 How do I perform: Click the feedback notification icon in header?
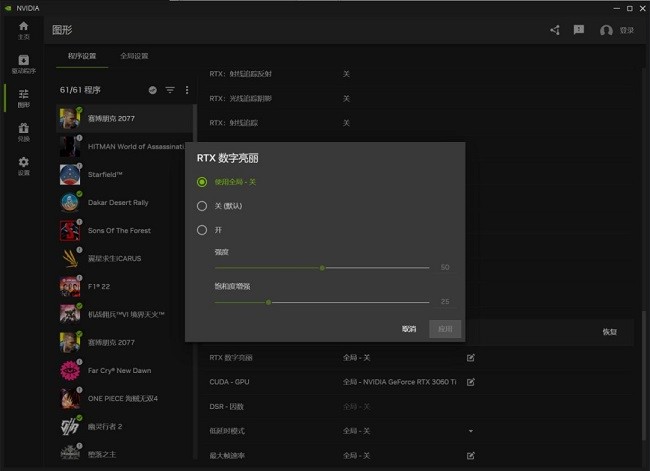pos(578,30)
